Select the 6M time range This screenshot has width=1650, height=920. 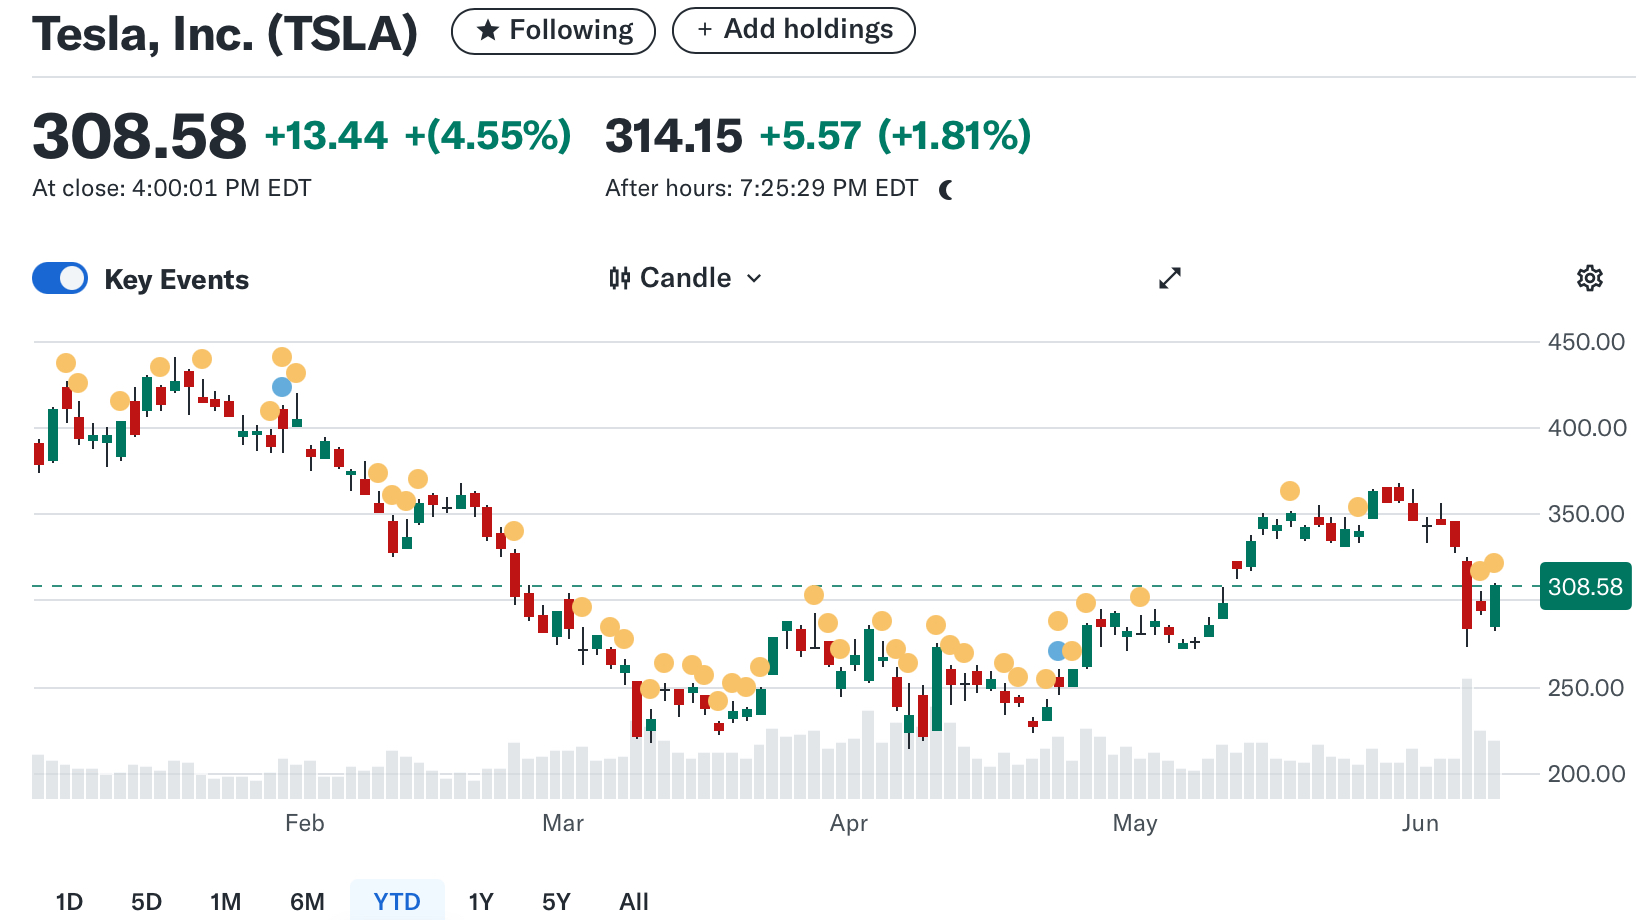[x=307, y=902]
